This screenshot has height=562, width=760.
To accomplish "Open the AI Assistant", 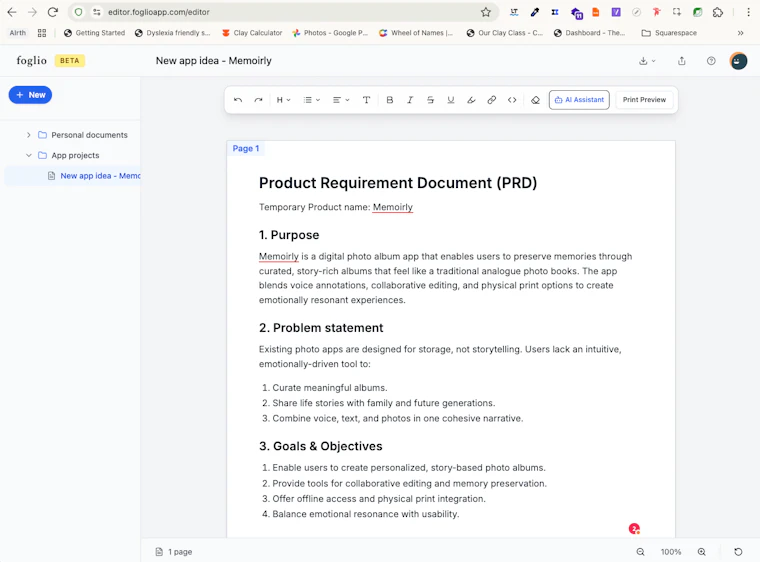I will (579, 100).
